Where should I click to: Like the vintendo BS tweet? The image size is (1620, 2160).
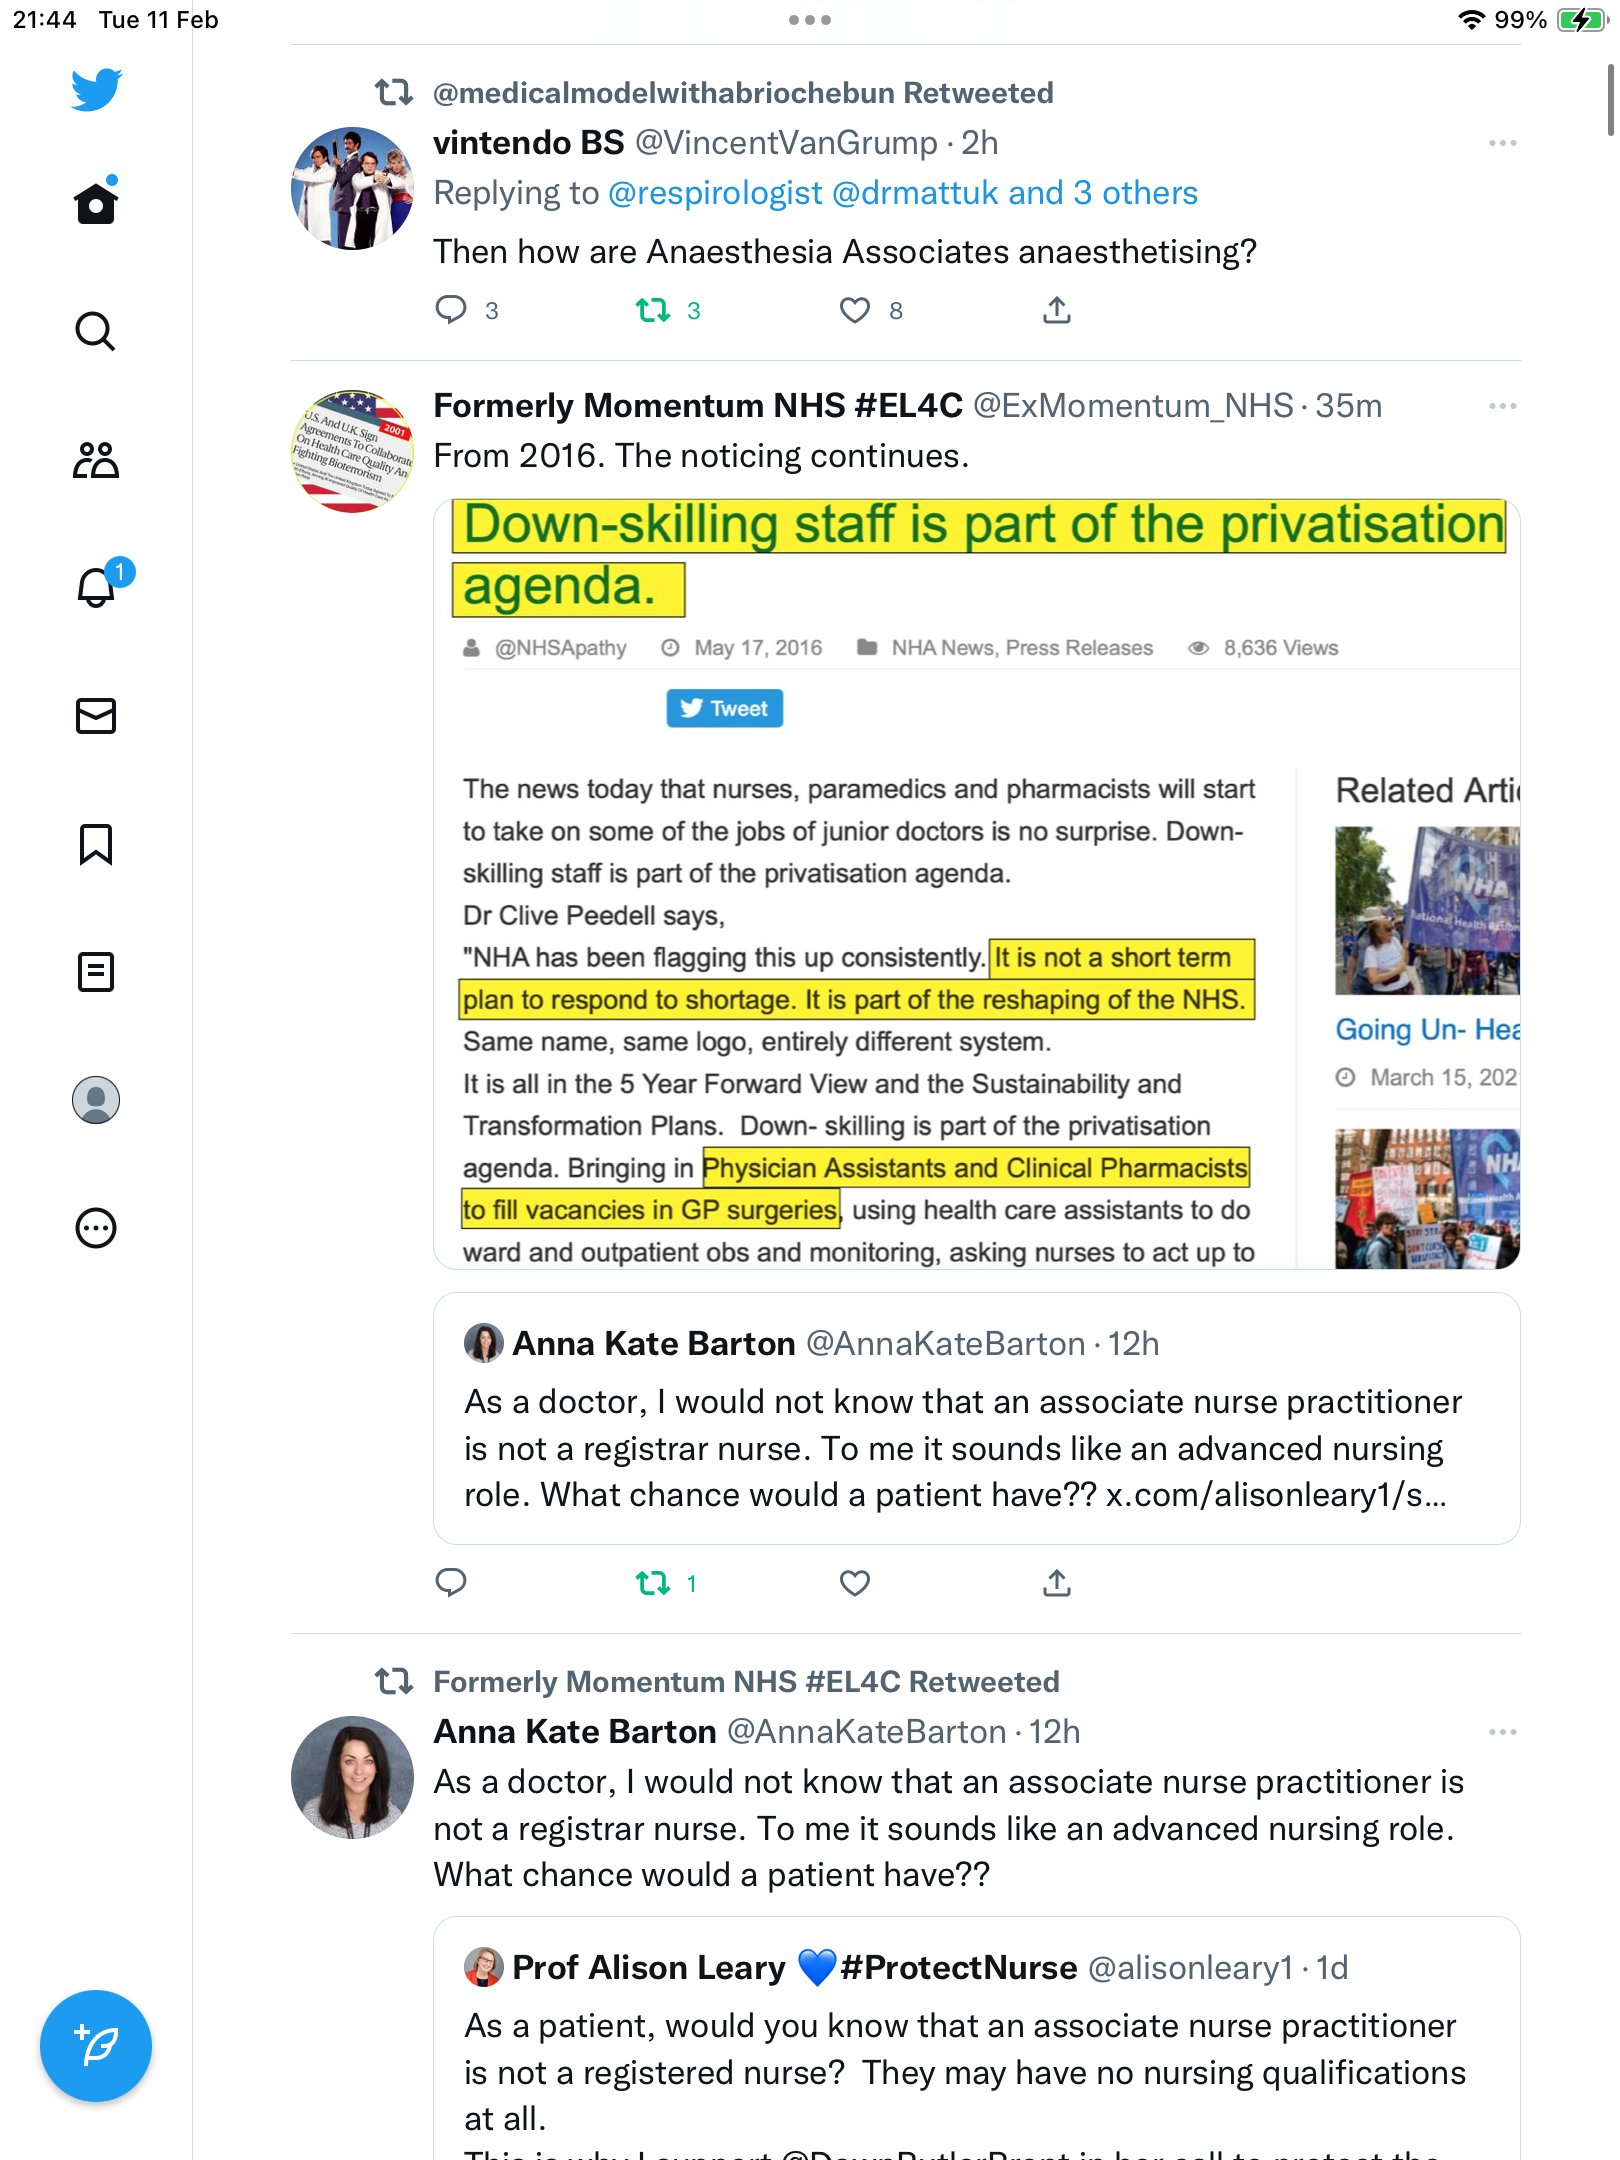[855, 311]
